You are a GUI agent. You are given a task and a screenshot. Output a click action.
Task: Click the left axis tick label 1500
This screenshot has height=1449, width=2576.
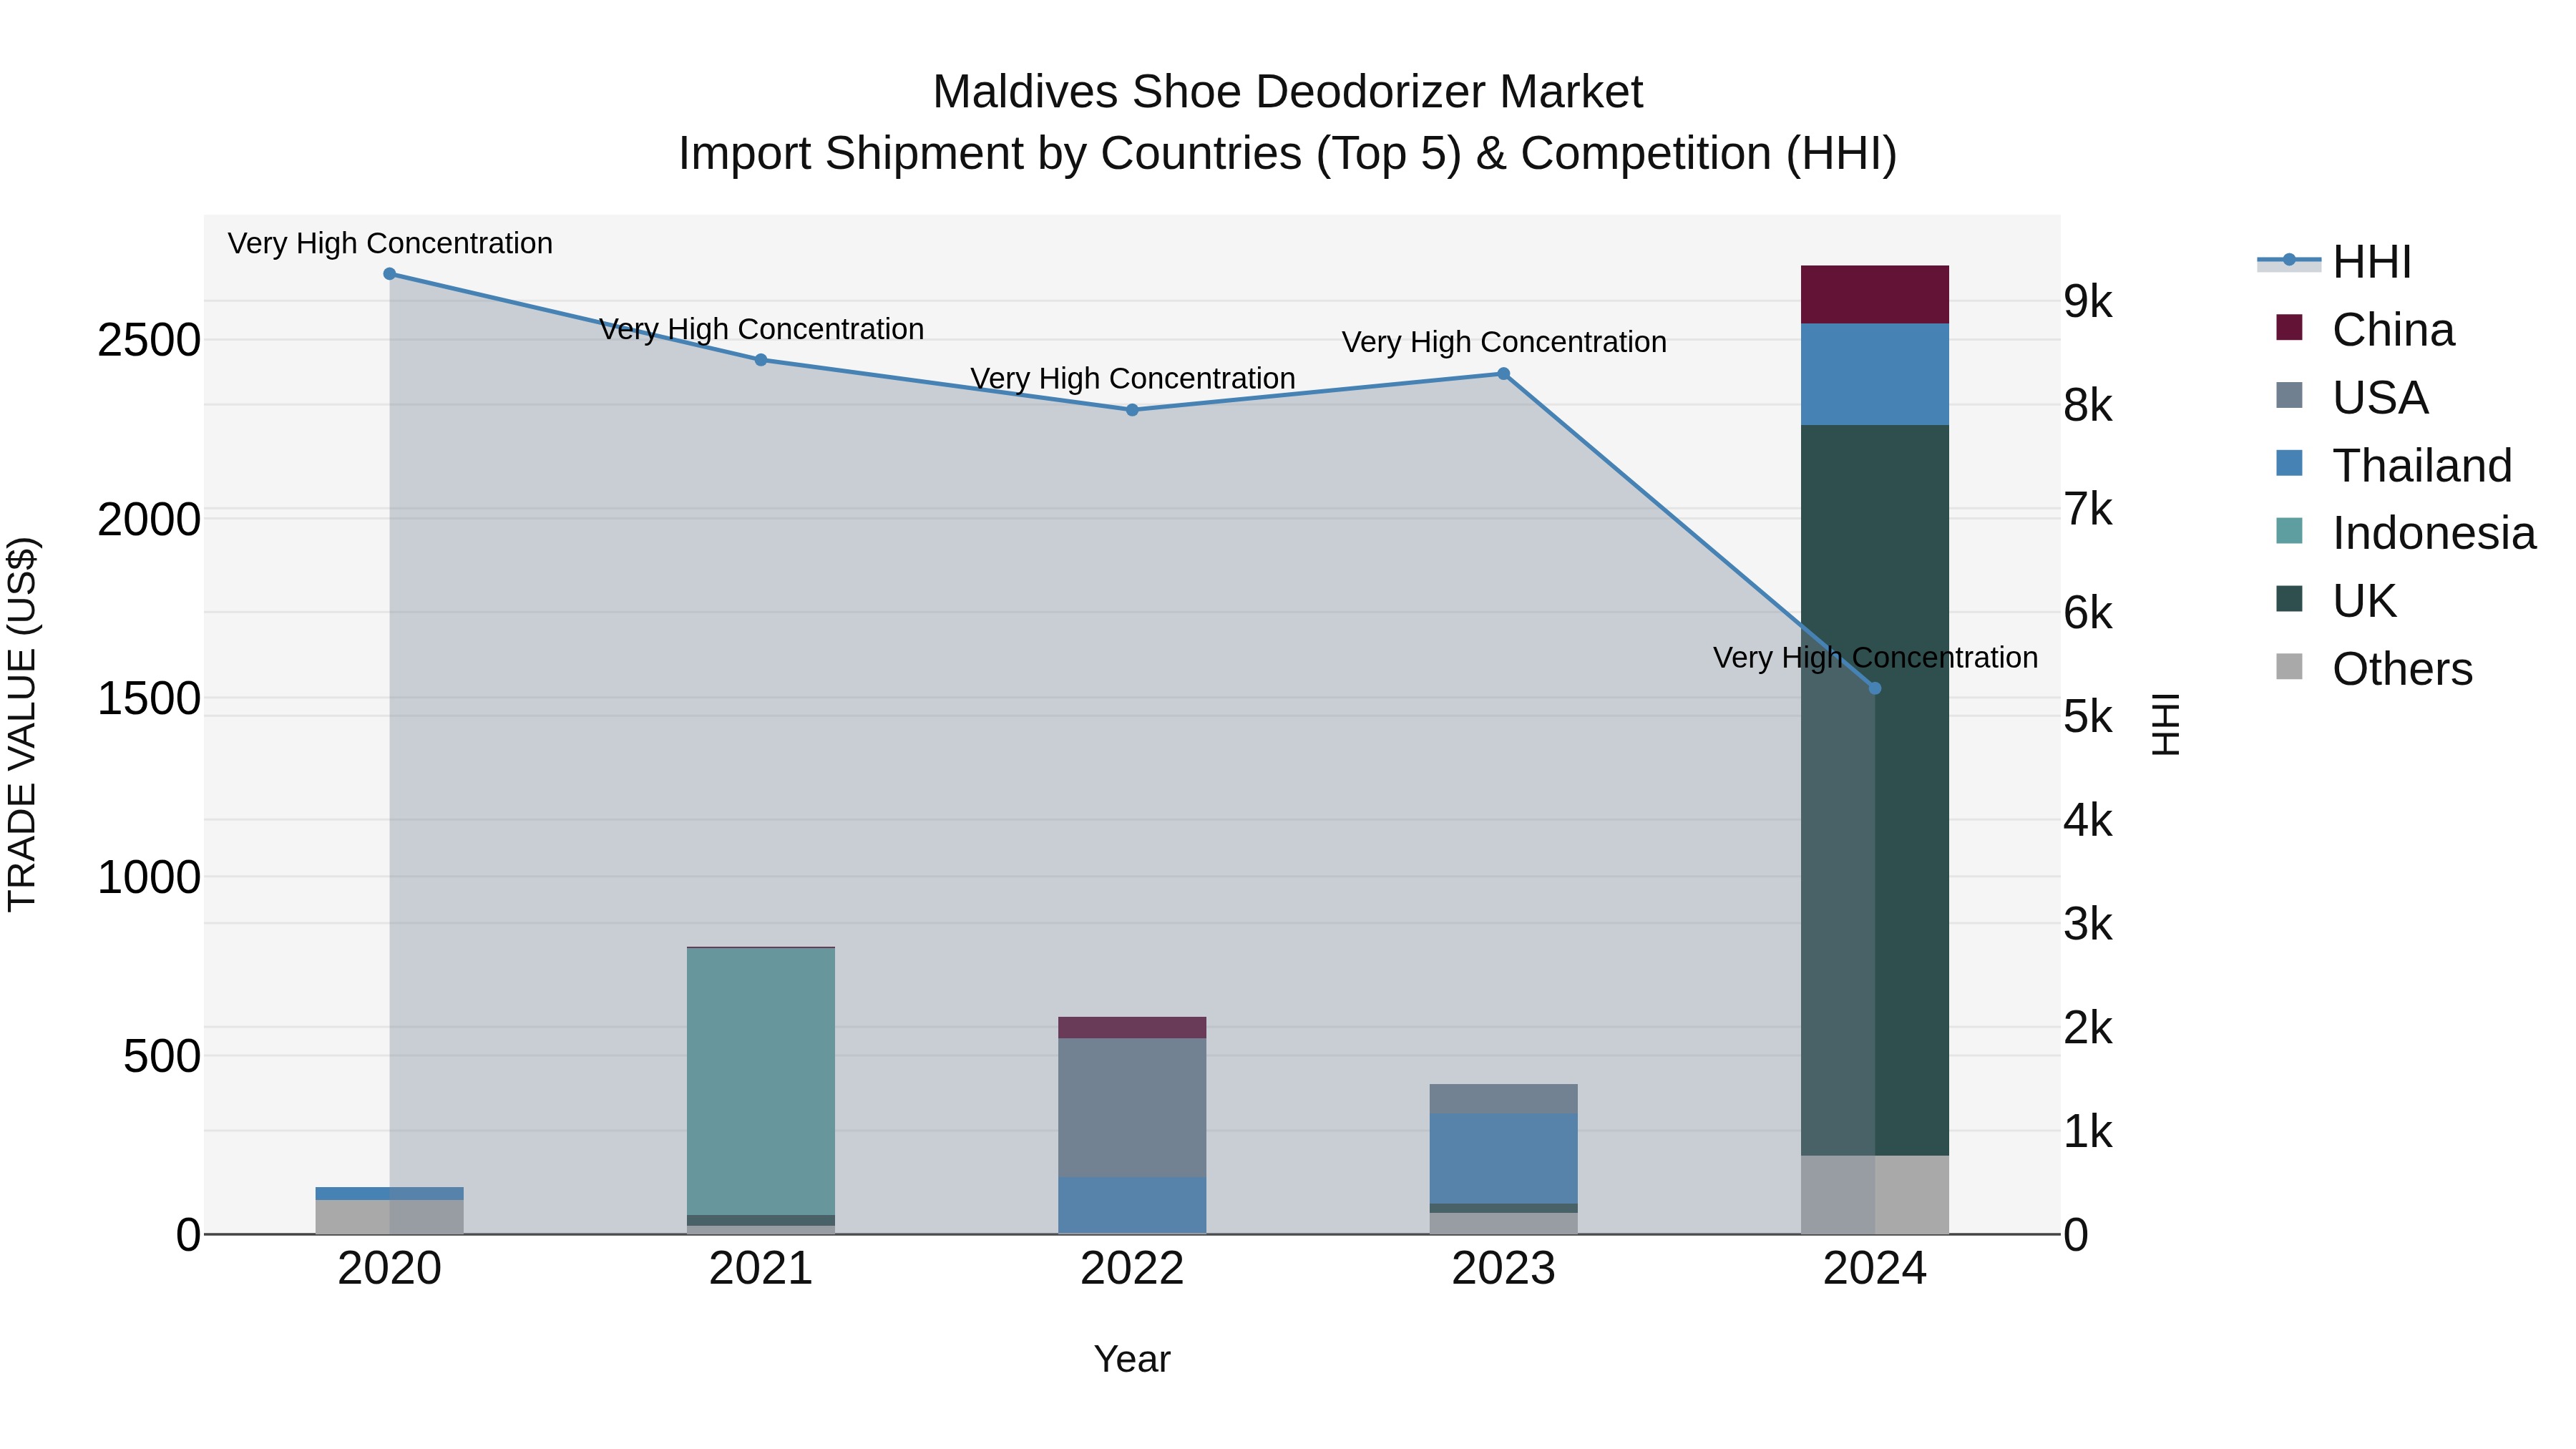(x=149, y=699)
